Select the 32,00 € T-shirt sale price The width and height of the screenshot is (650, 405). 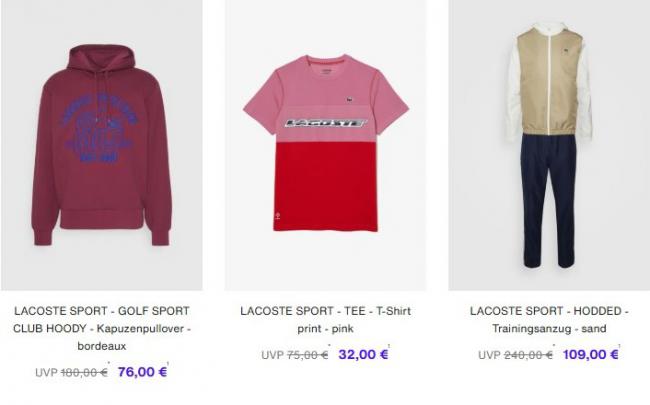363,354
